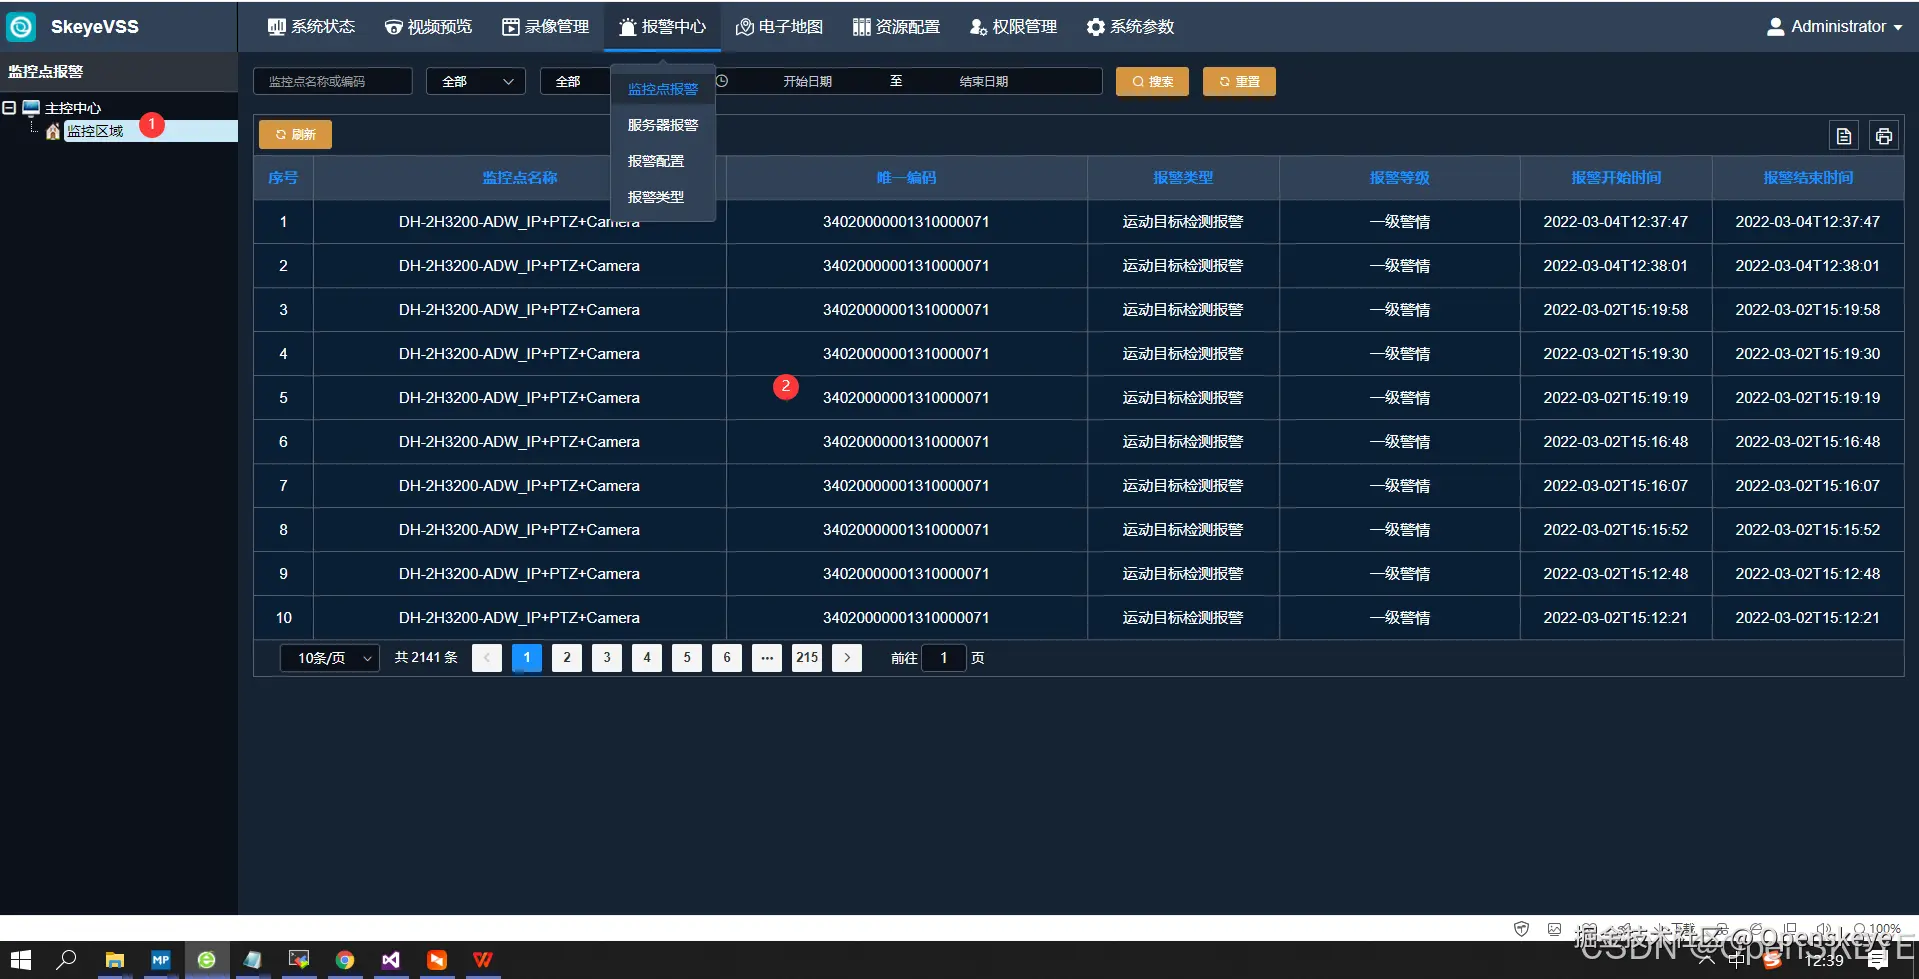
Task: Click start time 2022-03-04T12:37:47 in row 1
Action: pyautogui.click(x=1616, y=221)
